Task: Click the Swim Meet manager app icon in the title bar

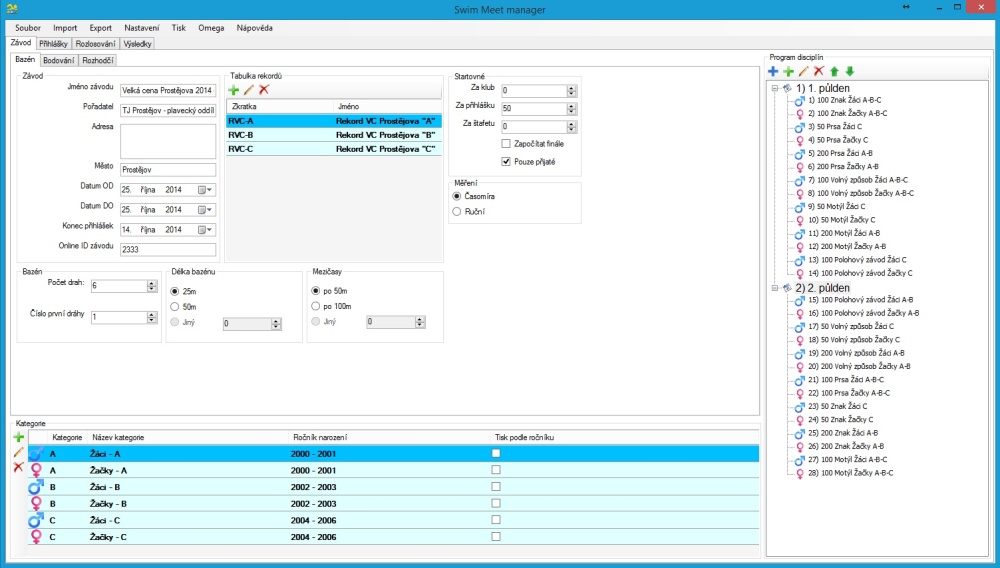Action: click(11, 9)
